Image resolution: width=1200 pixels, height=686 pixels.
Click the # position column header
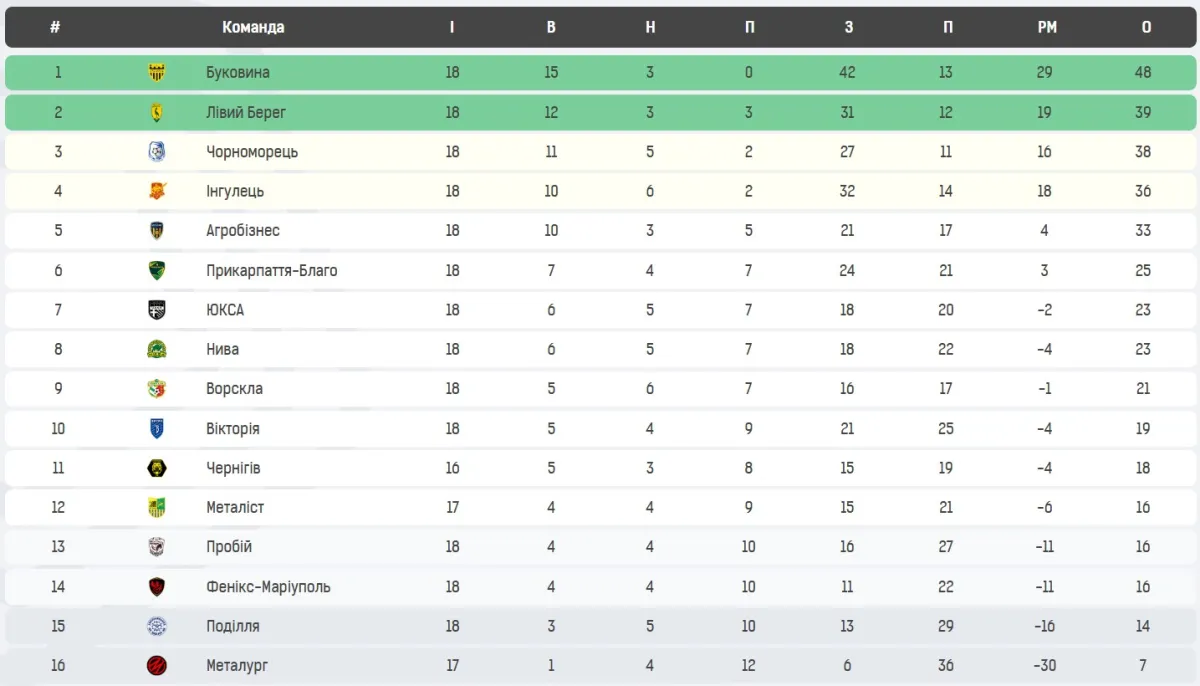coord(55,27)
